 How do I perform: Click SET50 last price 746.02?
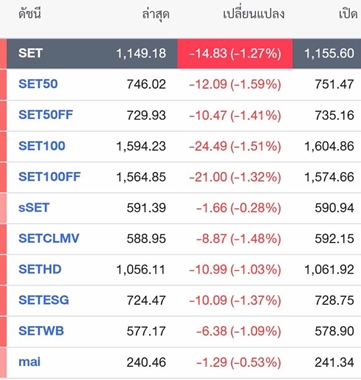[x=146, y=84]
